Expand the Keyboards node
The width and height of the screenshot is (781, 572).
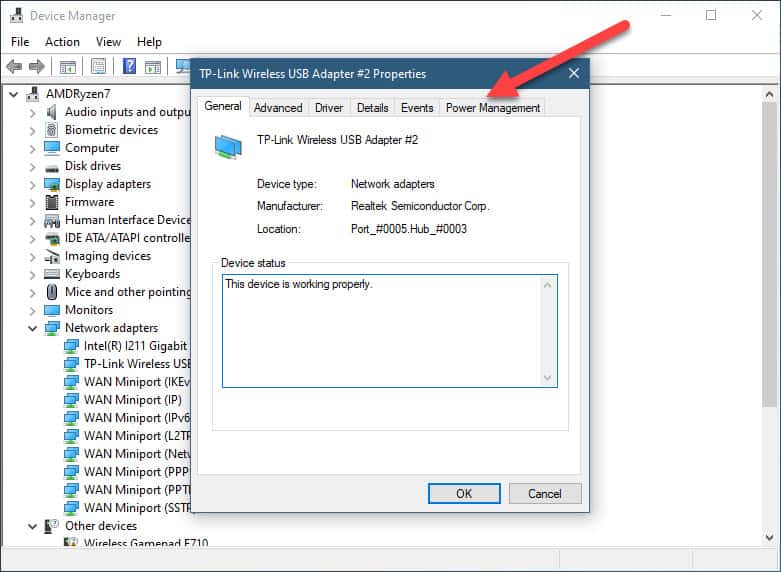pyautogui.click(x=32, y=275)
